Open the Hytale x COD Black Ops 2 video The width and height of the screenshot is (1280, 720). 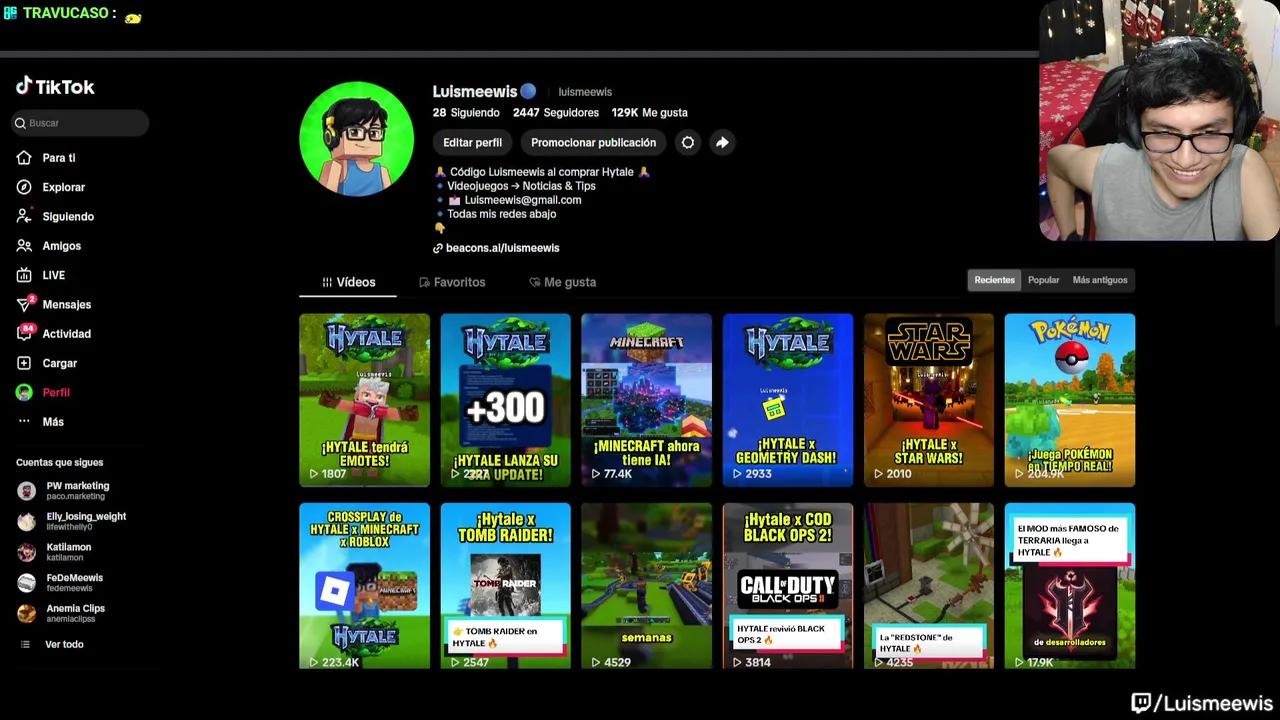coord(788,586)
